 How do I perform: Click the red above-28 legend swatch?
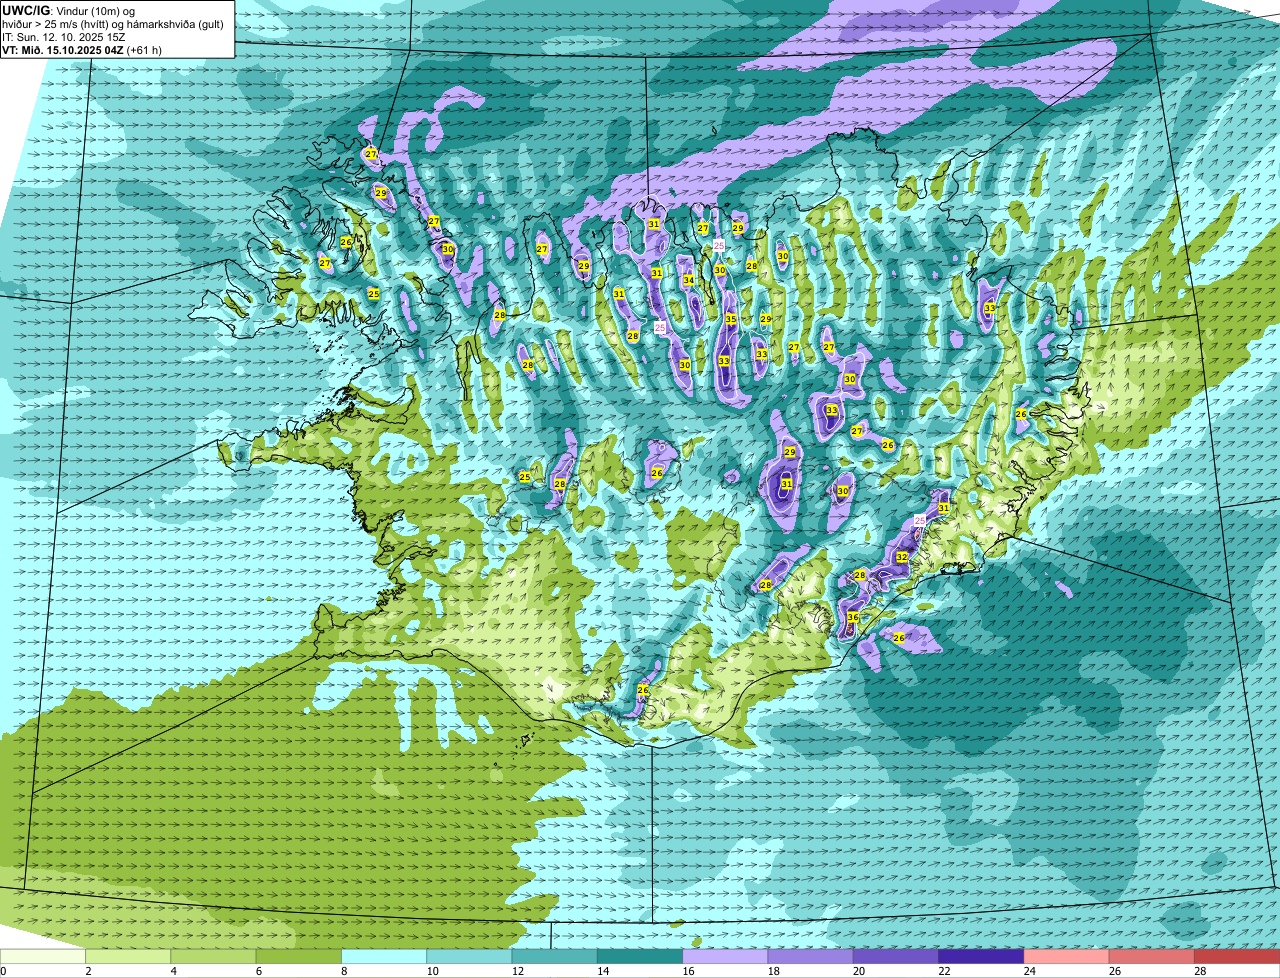[x=1237, y=956]
